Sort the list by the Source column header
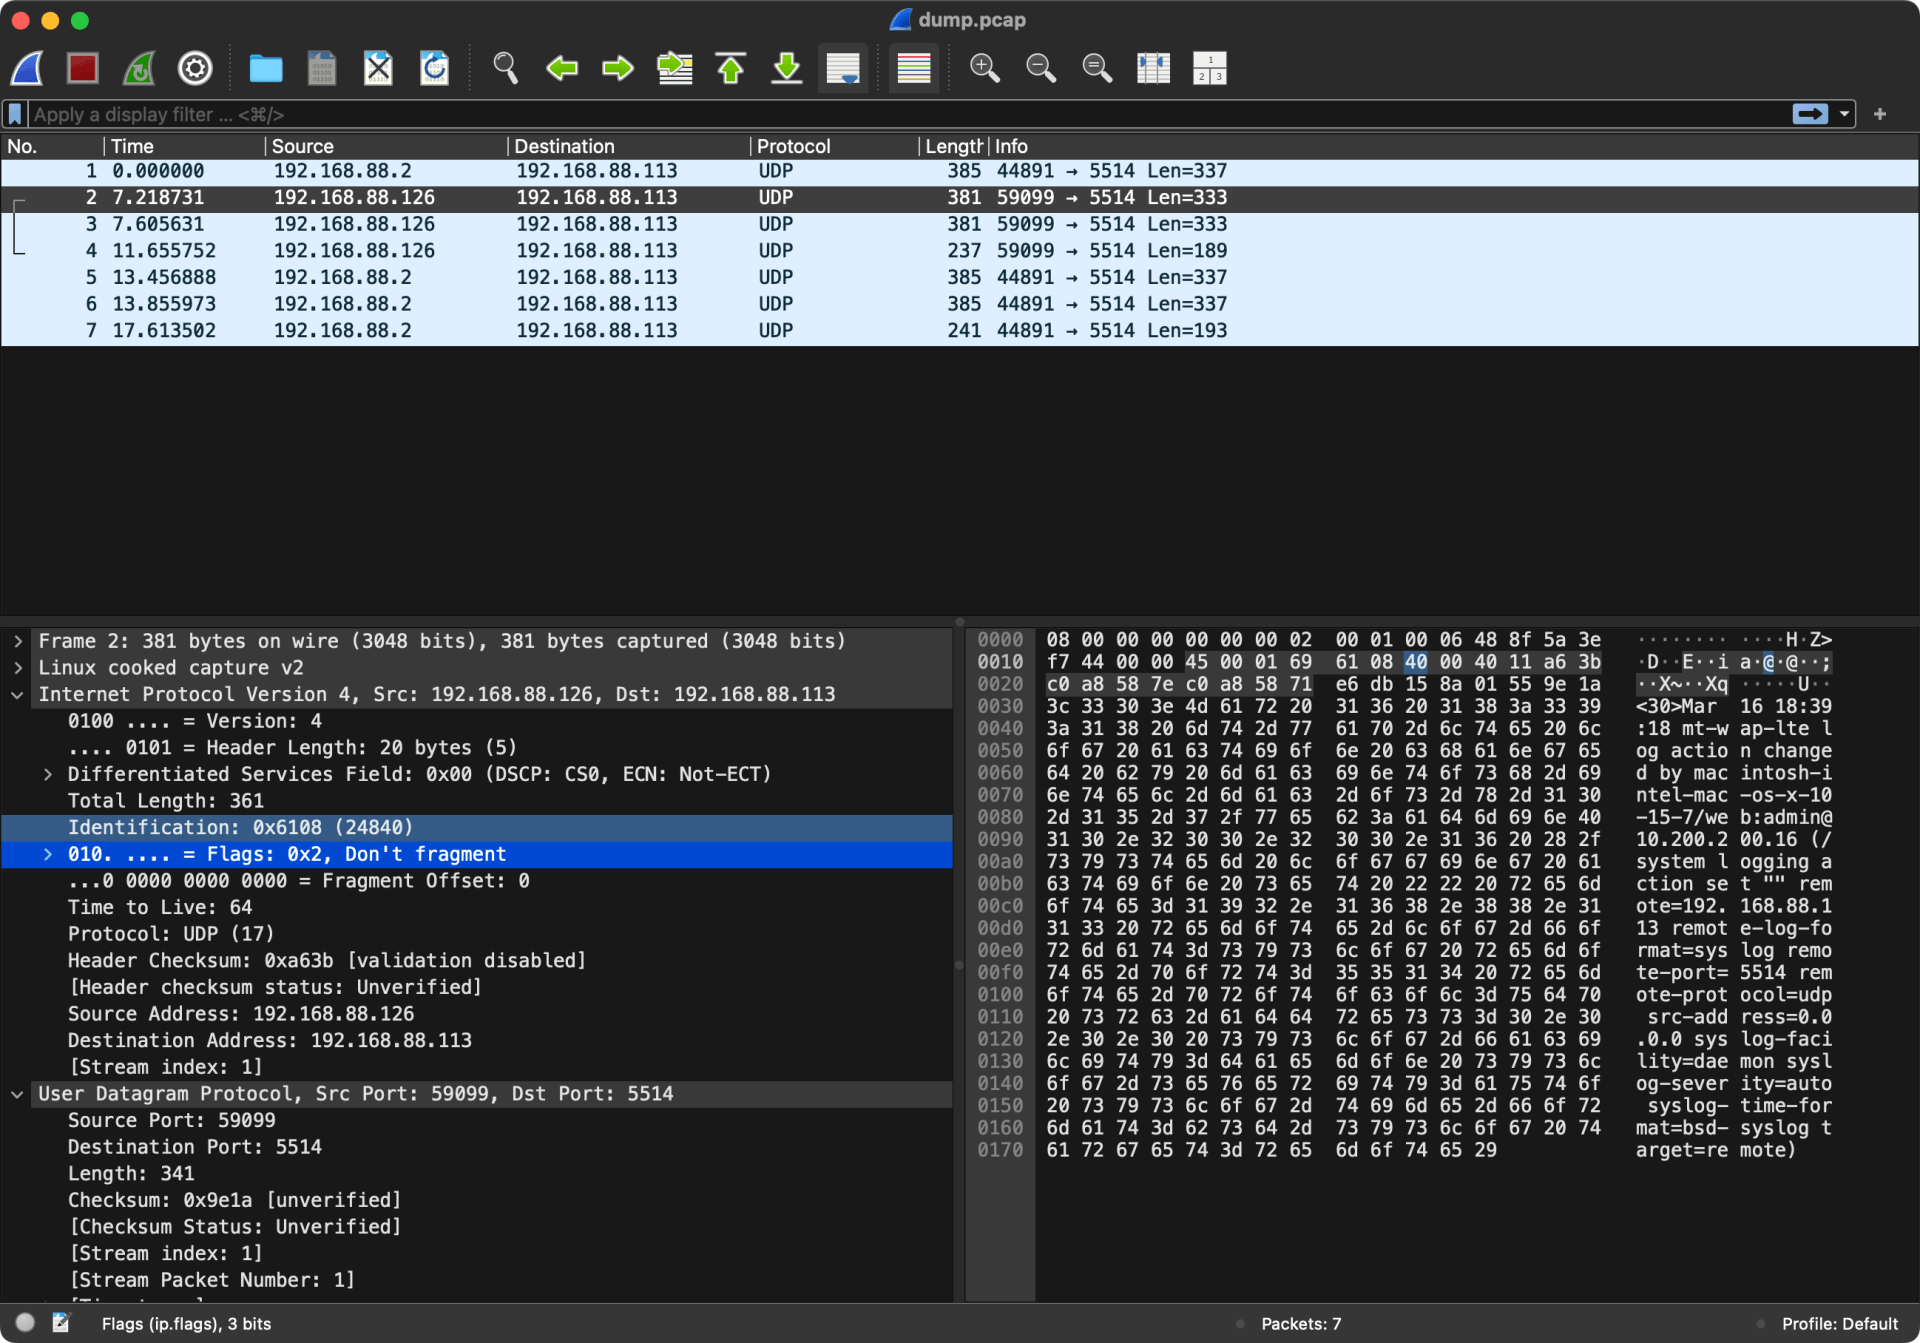Screen dimensions: 1920x1343 [x=303, y=146]
